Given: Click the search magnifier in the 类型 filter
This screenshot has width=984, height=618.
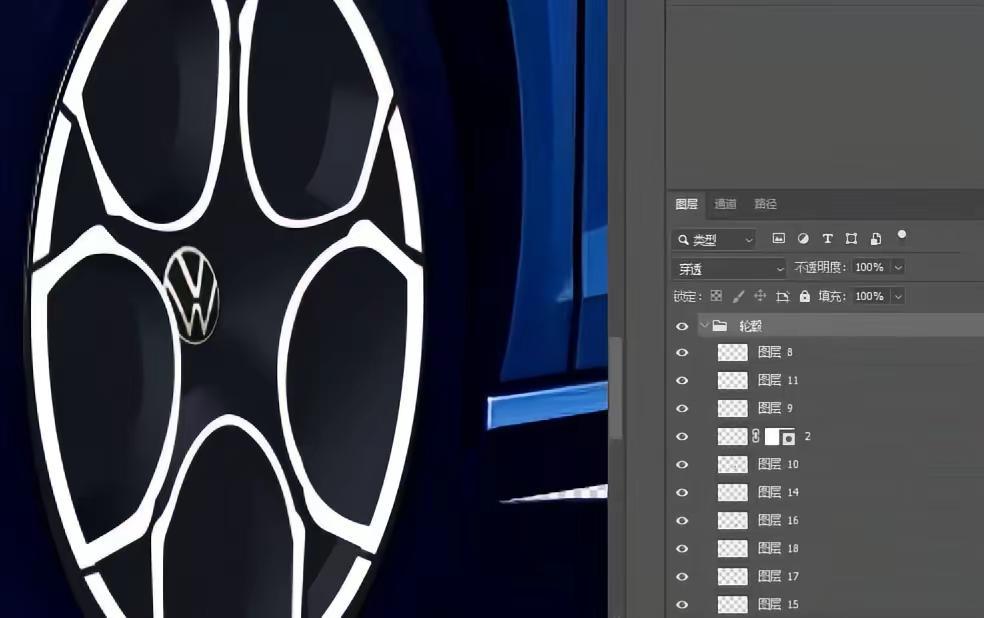Looking at the screenshot, I should pos(683,240).
